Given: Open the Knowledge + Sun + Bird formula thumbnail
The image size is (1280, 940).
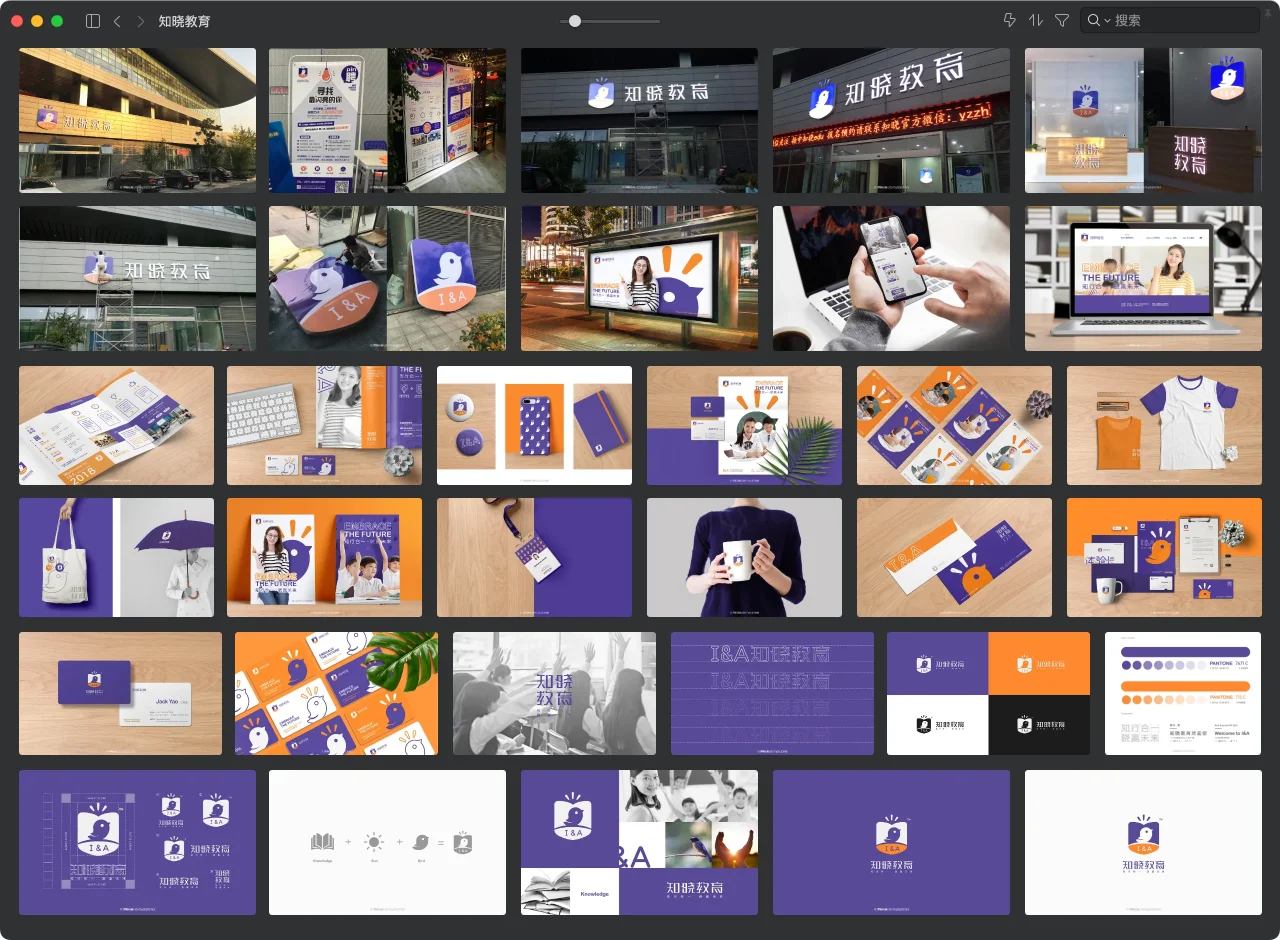Looking at the screenshot, I should [x=387, y=842].
